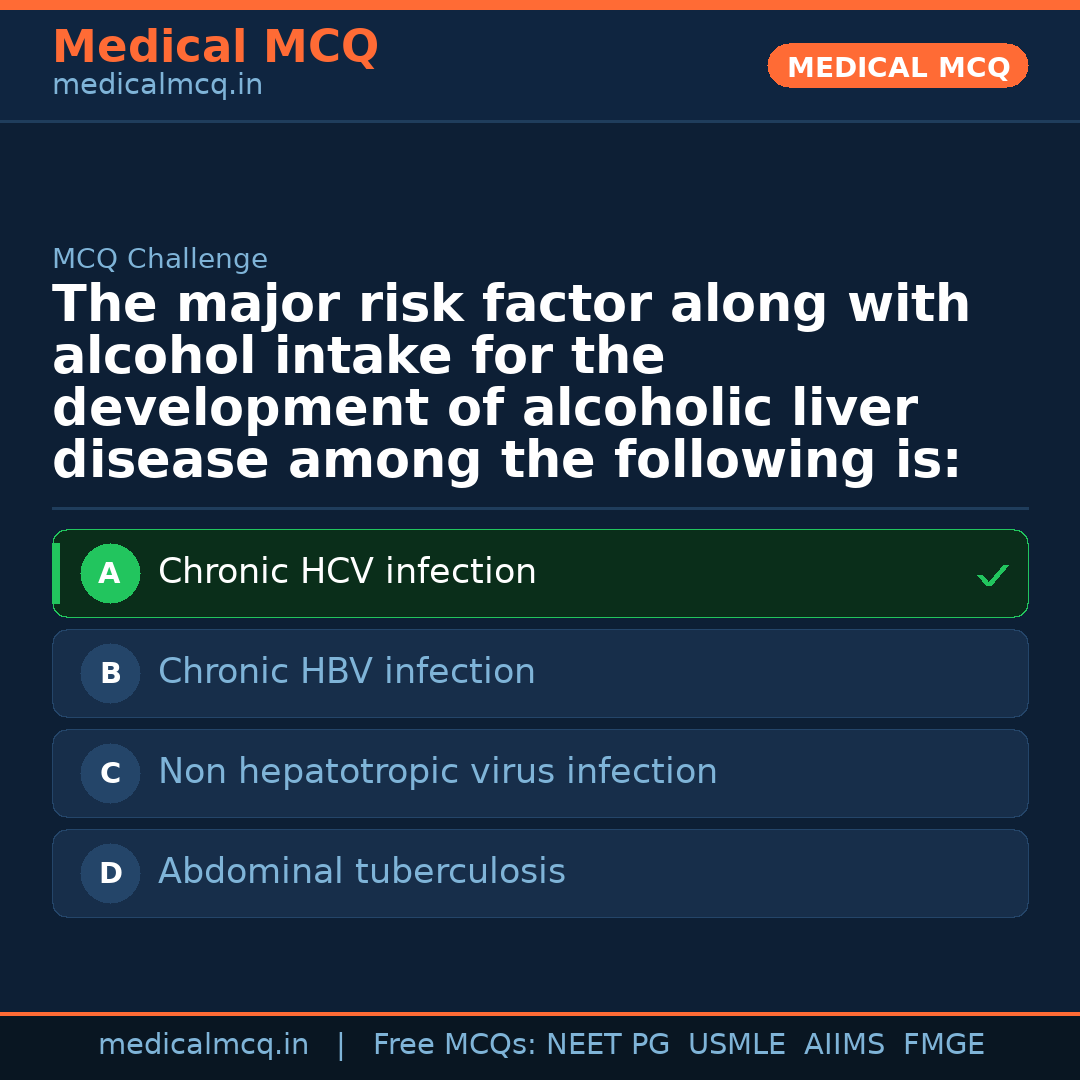Click the alcoholic liver disease question text
This screenshot has width=1080, height=1080.
pyautogui.click(x=510, y=383)
